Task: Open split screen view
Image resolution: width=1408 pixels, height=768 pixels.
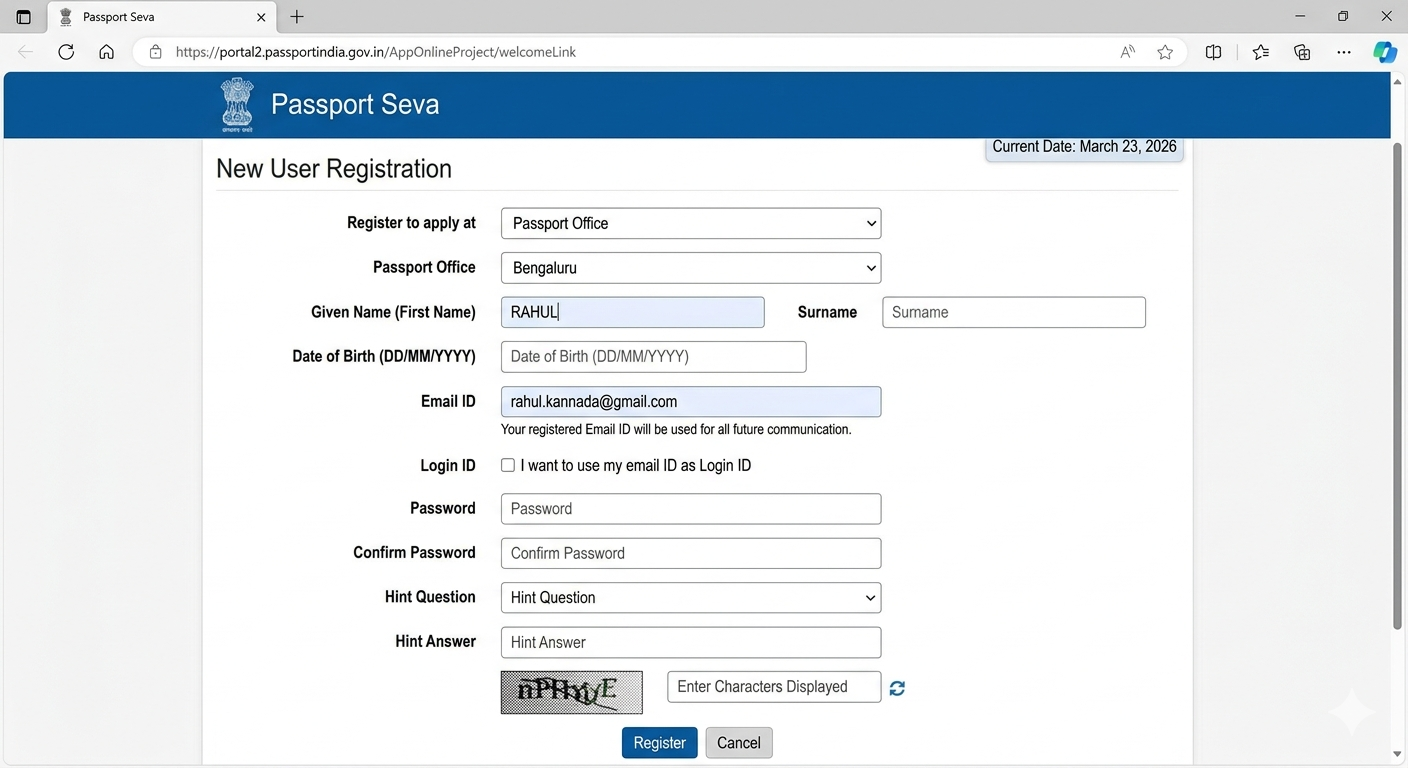Action: (1213, 51)
